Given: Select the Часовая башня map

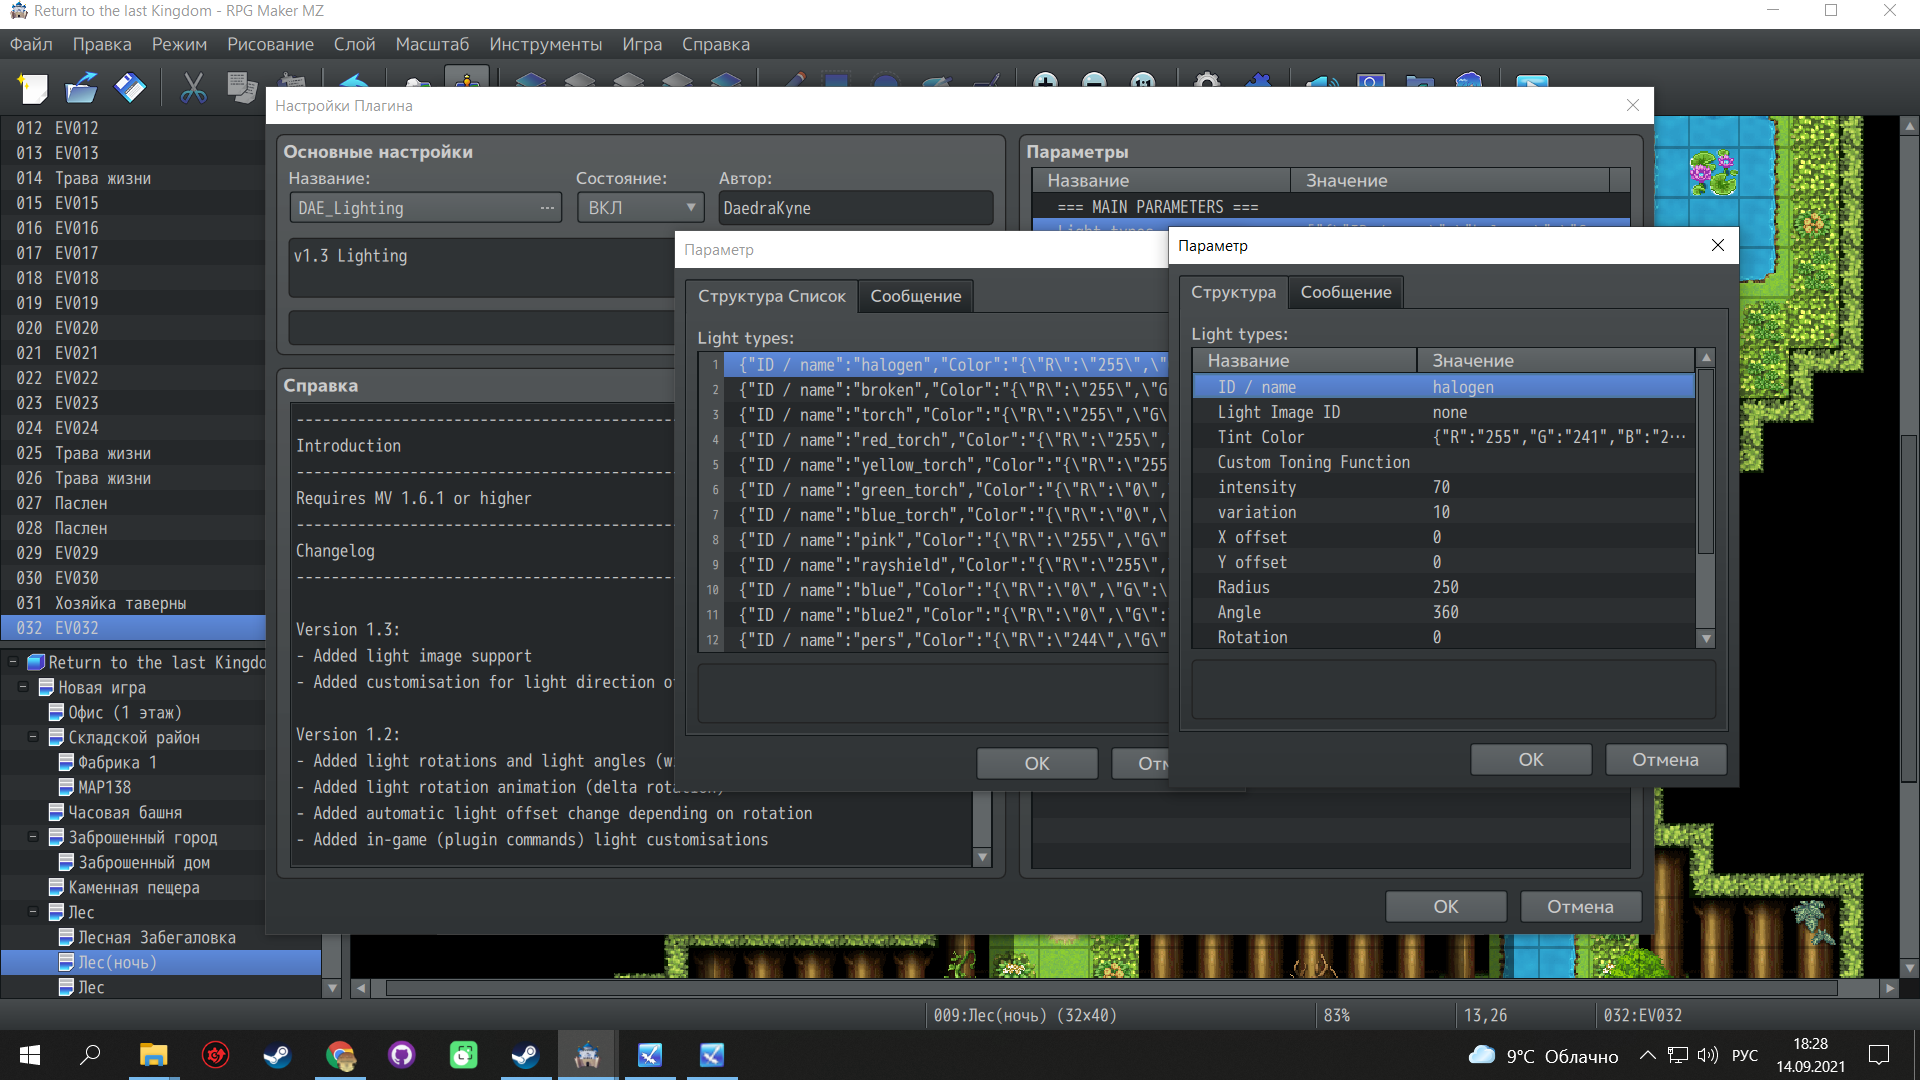Looking at the screenshot, I should click(124, 812).
